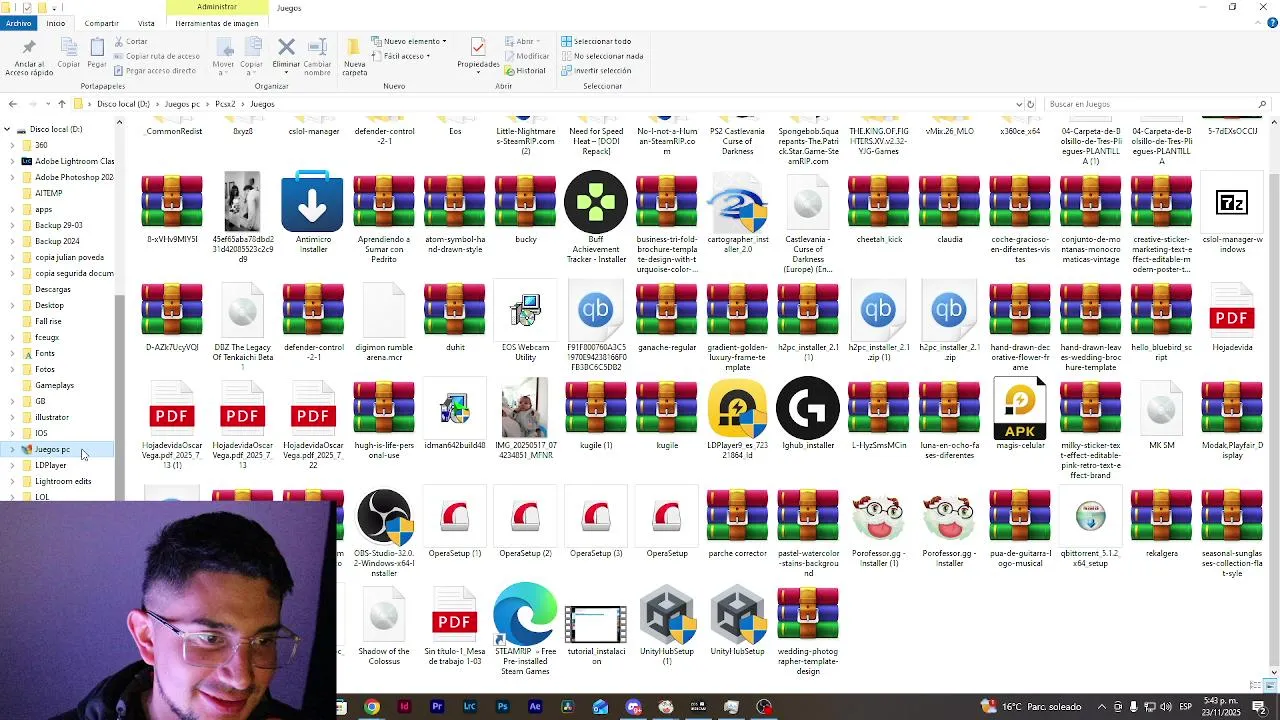Open the Archivo menu tab

[18, 23]
